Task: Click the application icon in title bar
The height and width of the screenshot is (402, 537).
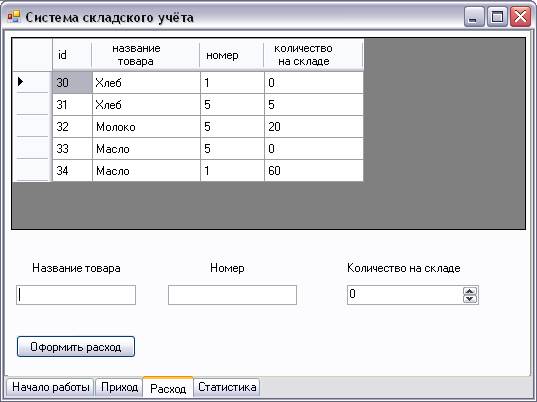Action: 14,16
